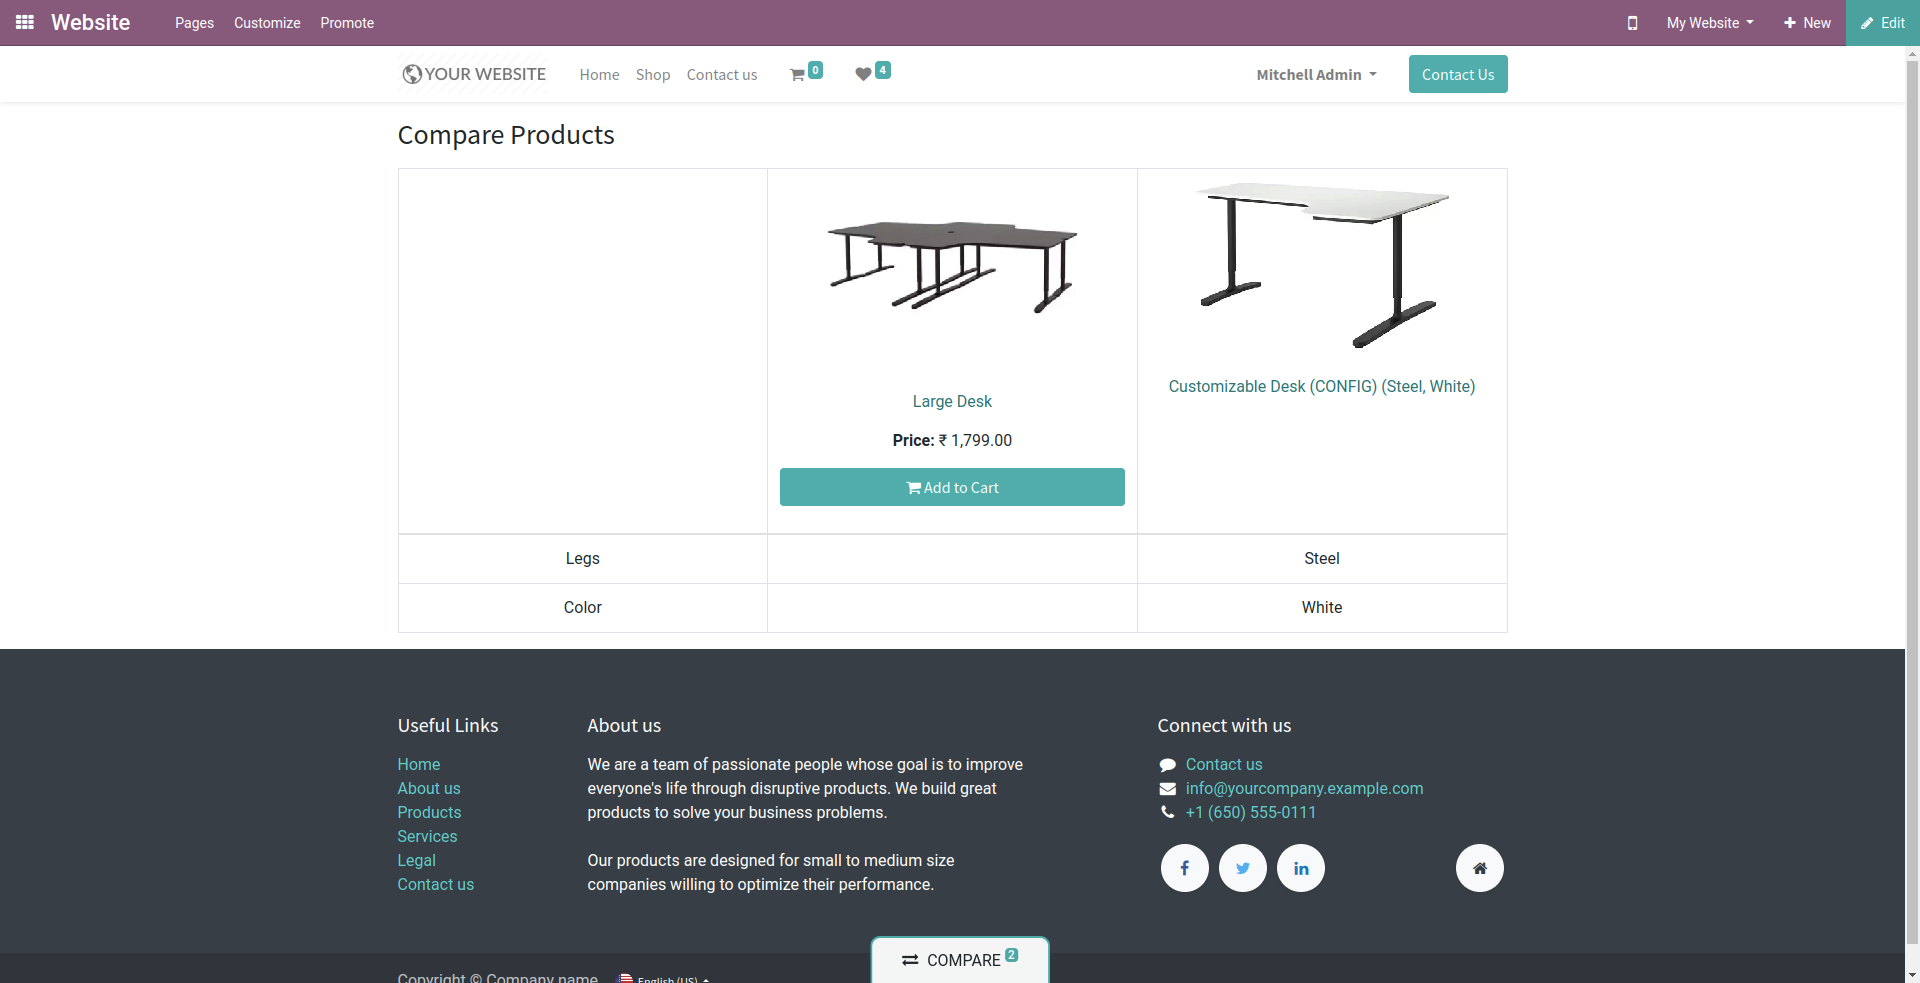The image size is (1920, 983).
Task: Click the Facebook social icon
Action: [x=1184, y=868]
